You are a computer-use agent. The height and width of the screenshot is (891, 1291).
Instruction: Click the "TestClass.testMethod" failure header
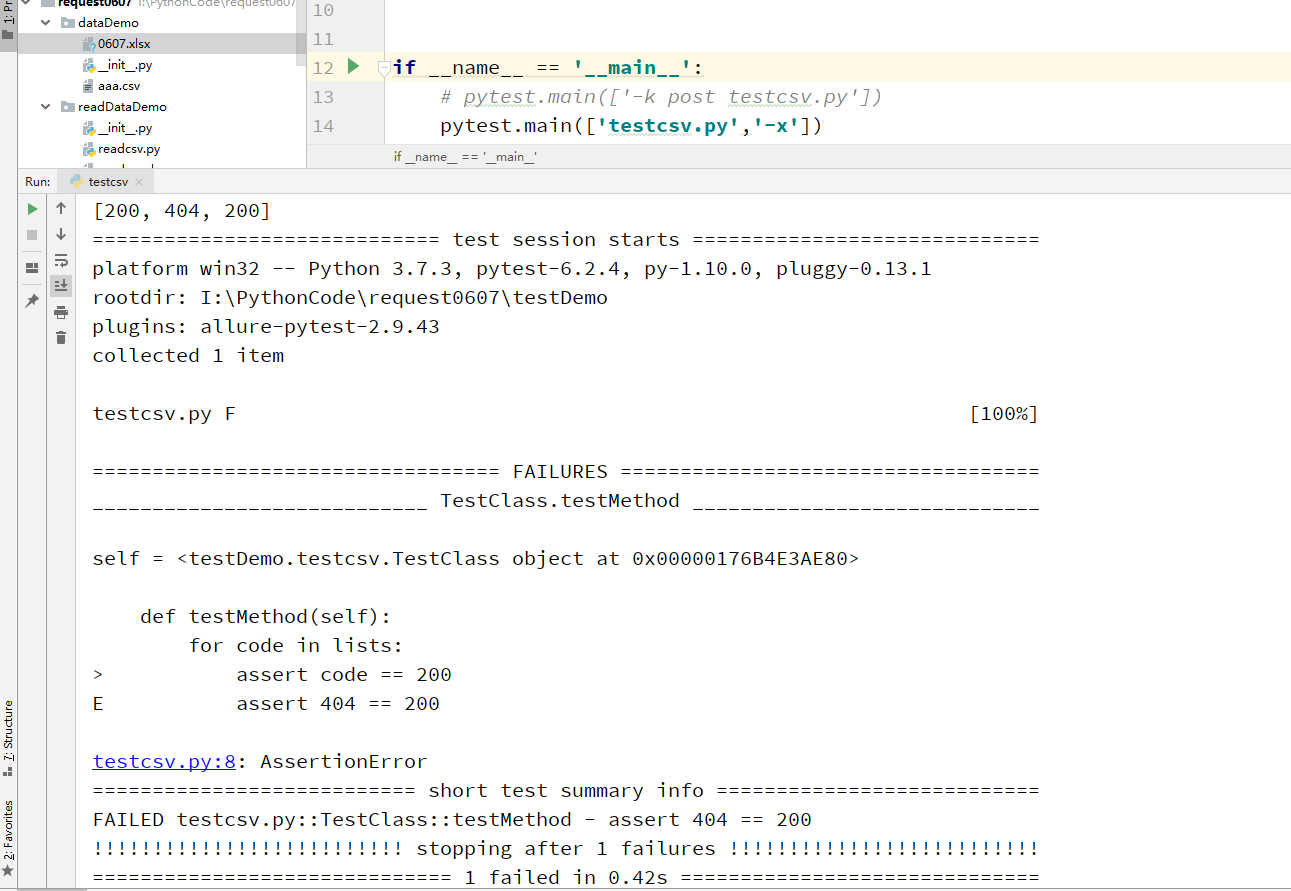(x=560, y=500)
